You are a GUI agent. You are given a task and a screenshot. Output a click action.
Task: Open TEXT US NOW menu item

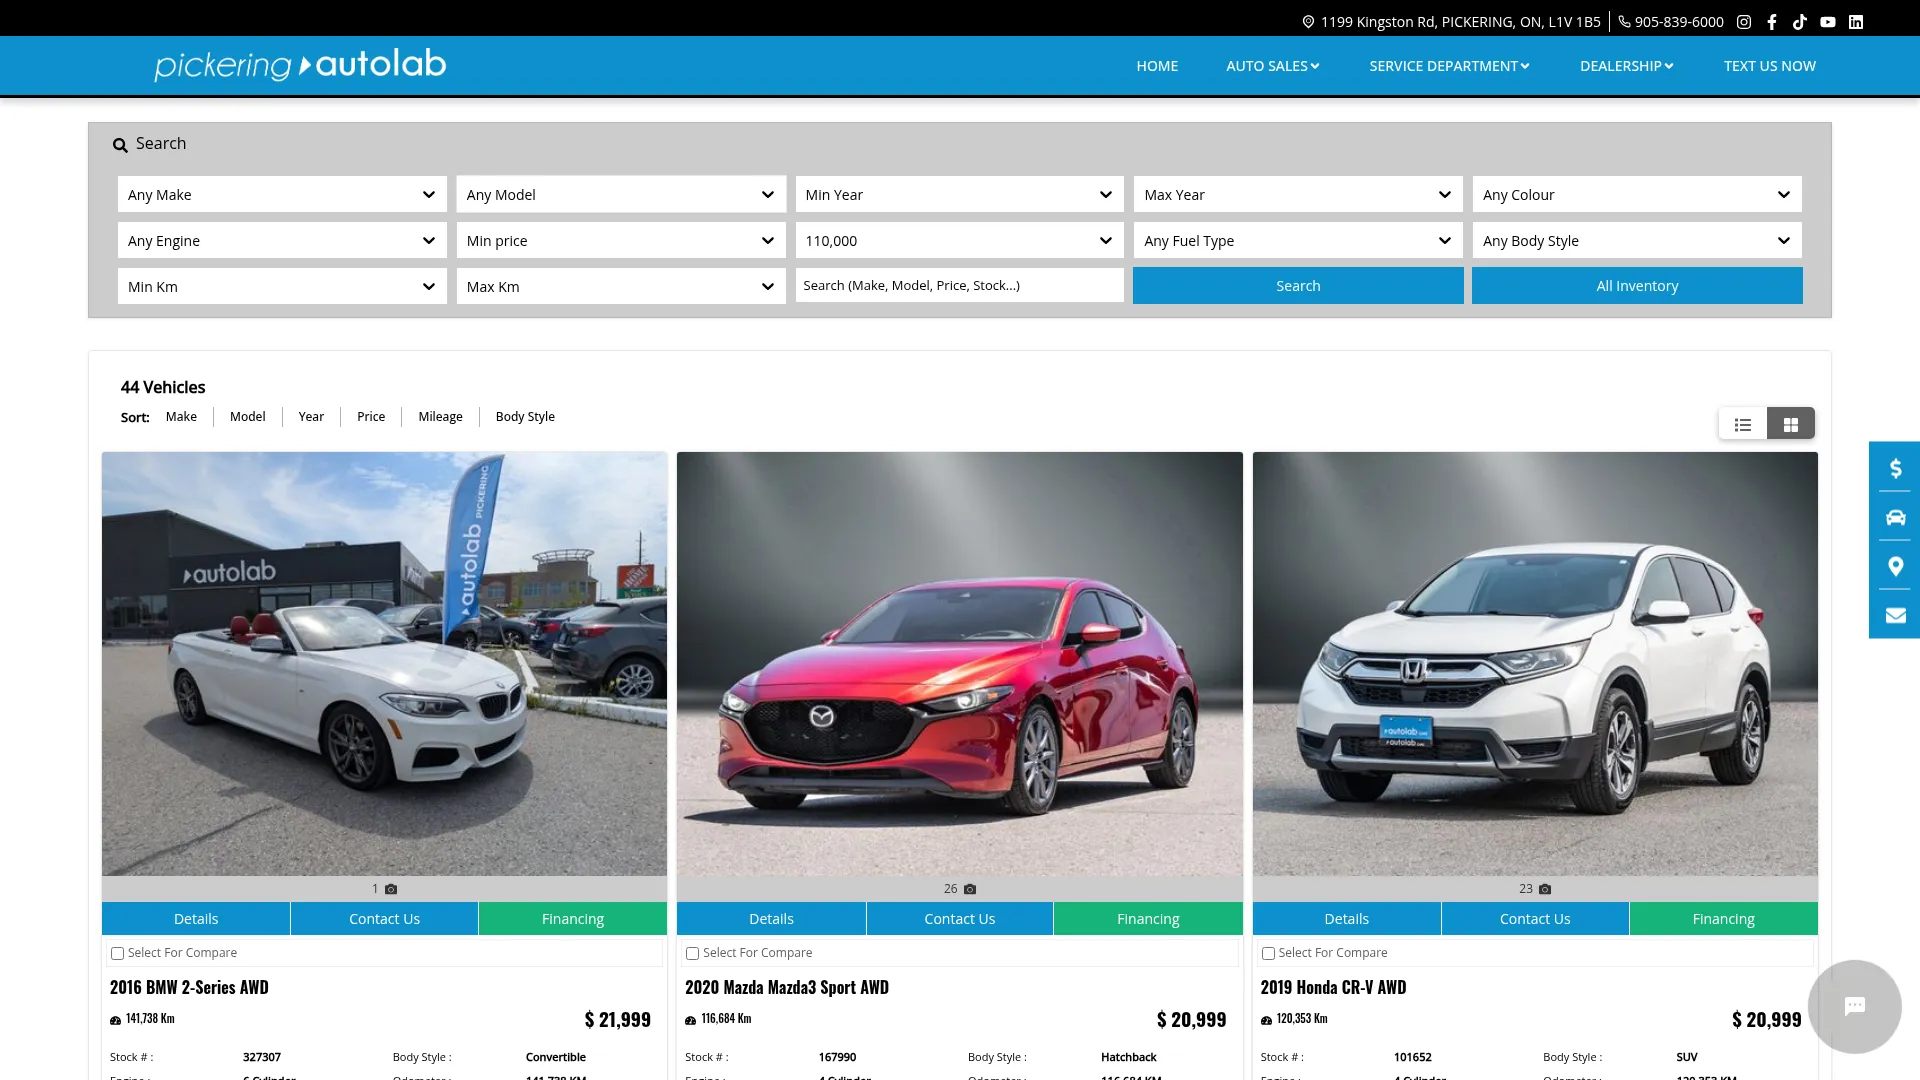tap(1769, 66)
